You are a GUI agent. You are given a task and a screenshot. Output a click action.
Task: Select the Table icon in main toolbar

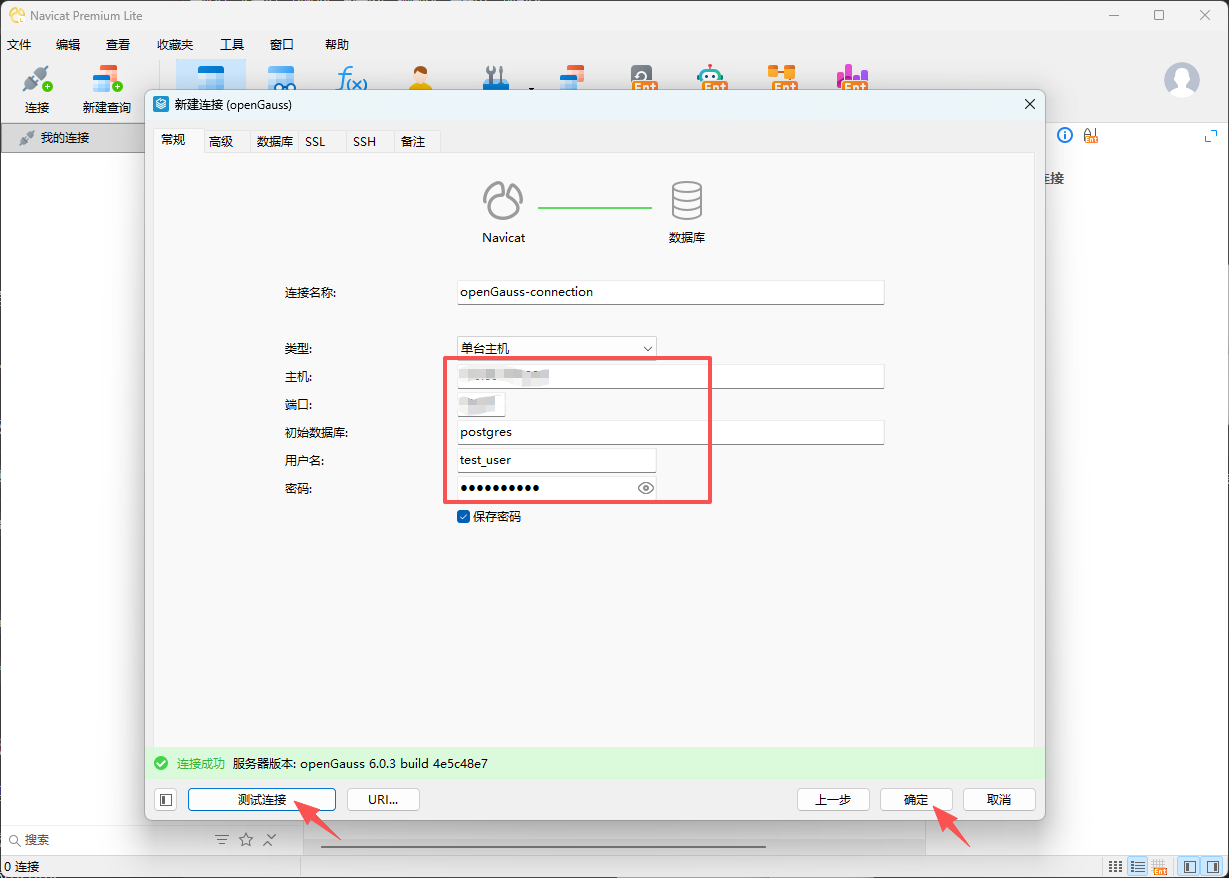coord(211,78)
